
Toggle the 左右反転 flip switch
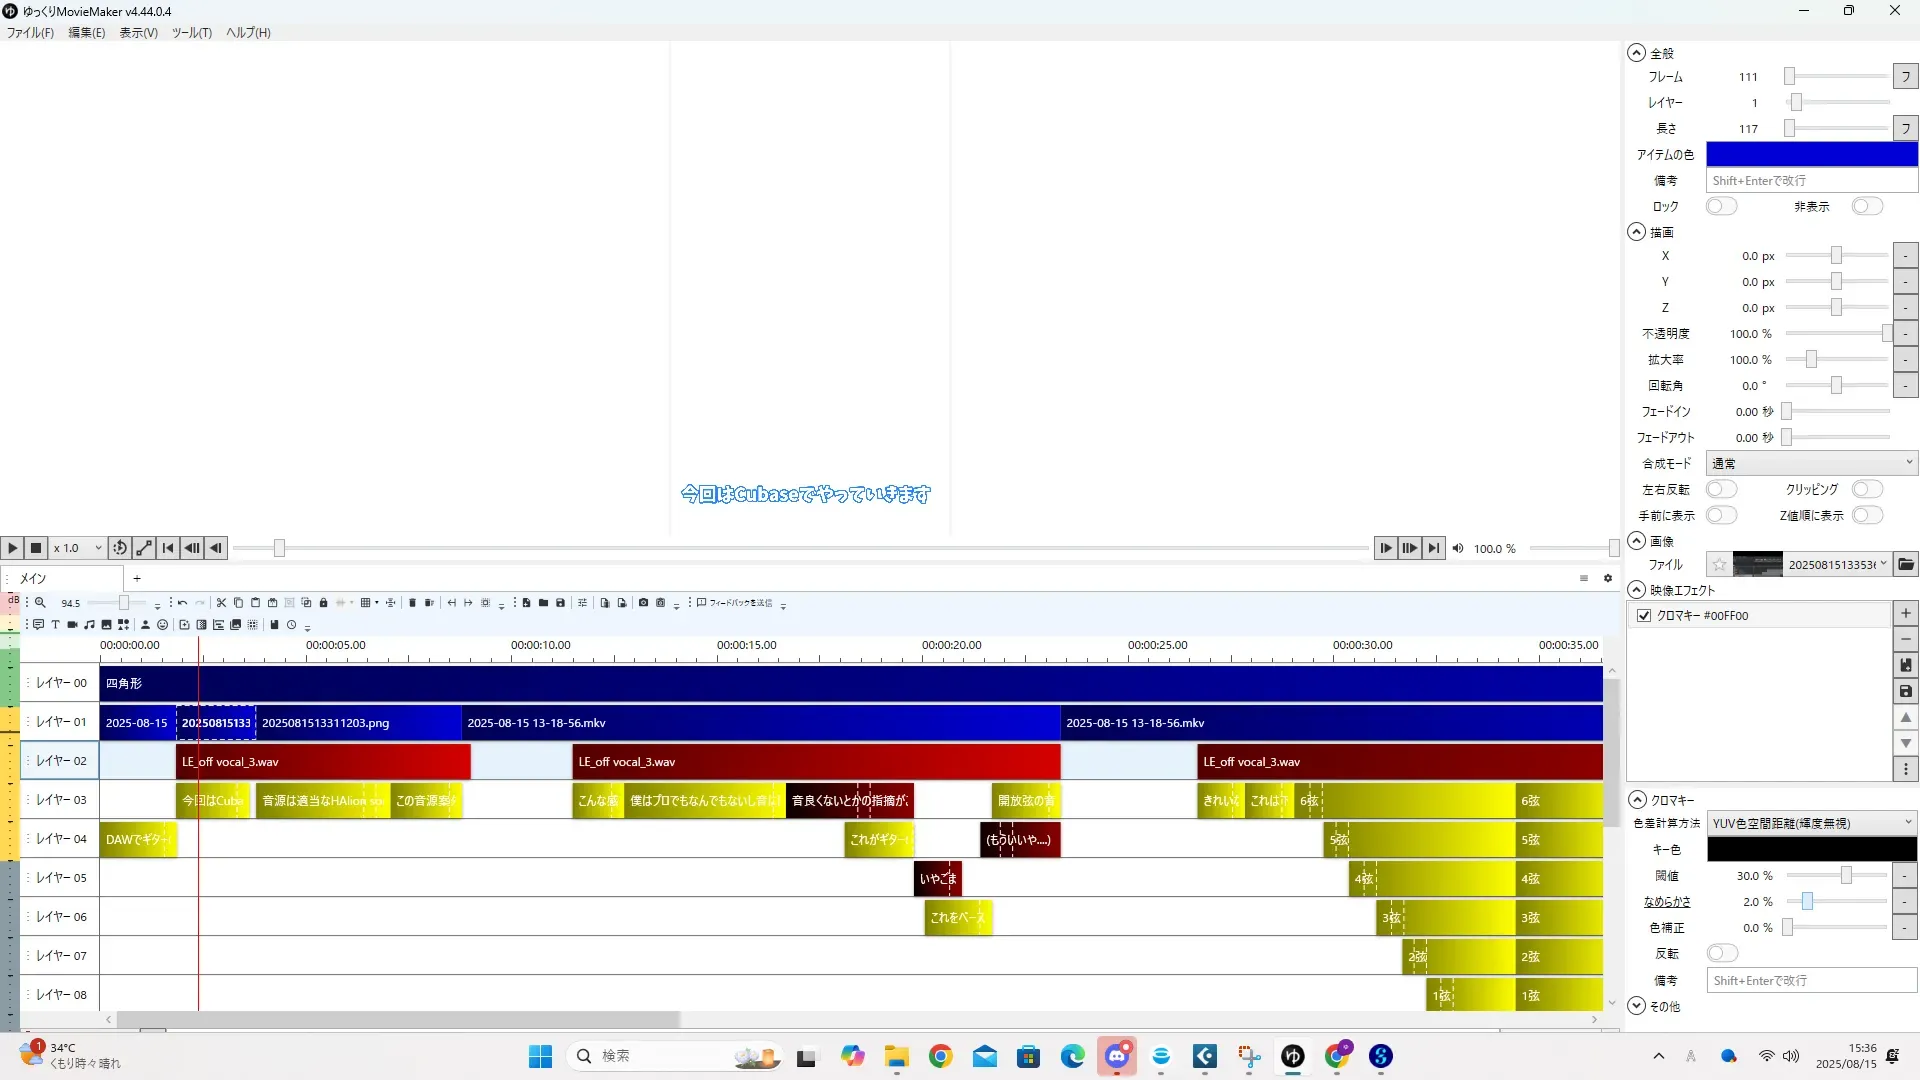[x=1721, y=489]
